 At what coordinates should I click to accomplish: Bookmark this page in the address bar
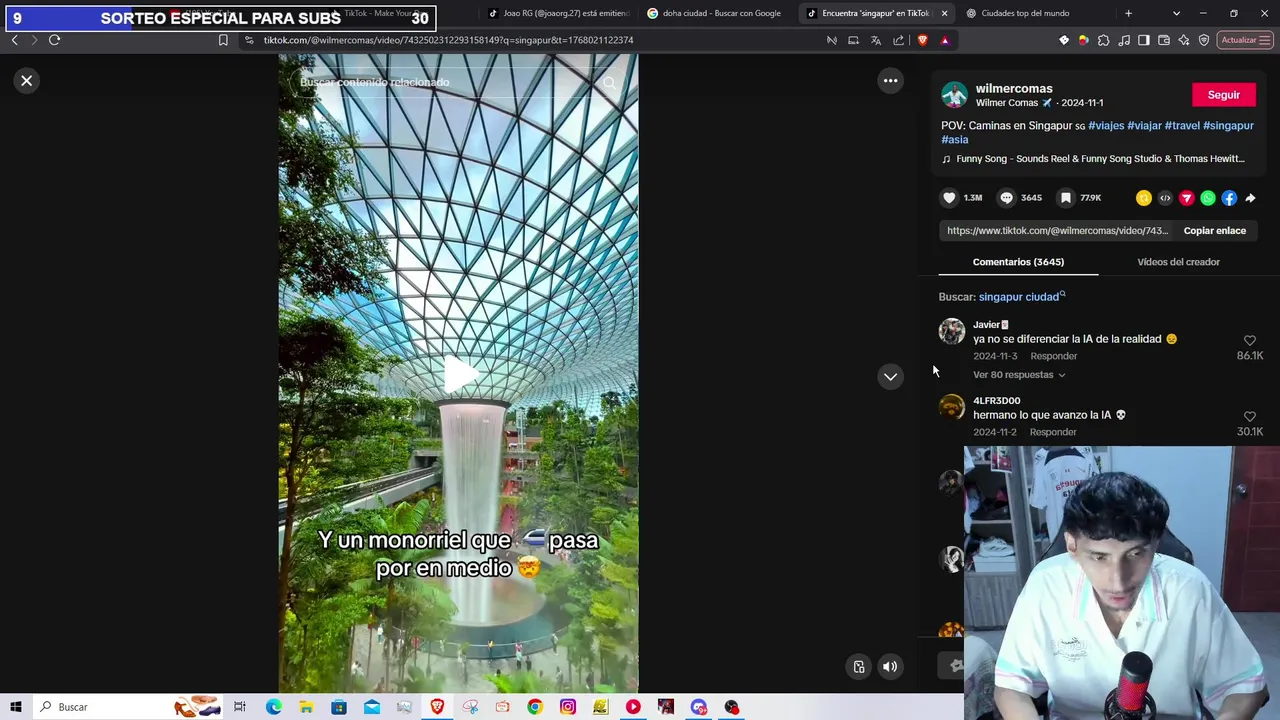(x=223, y=40)
